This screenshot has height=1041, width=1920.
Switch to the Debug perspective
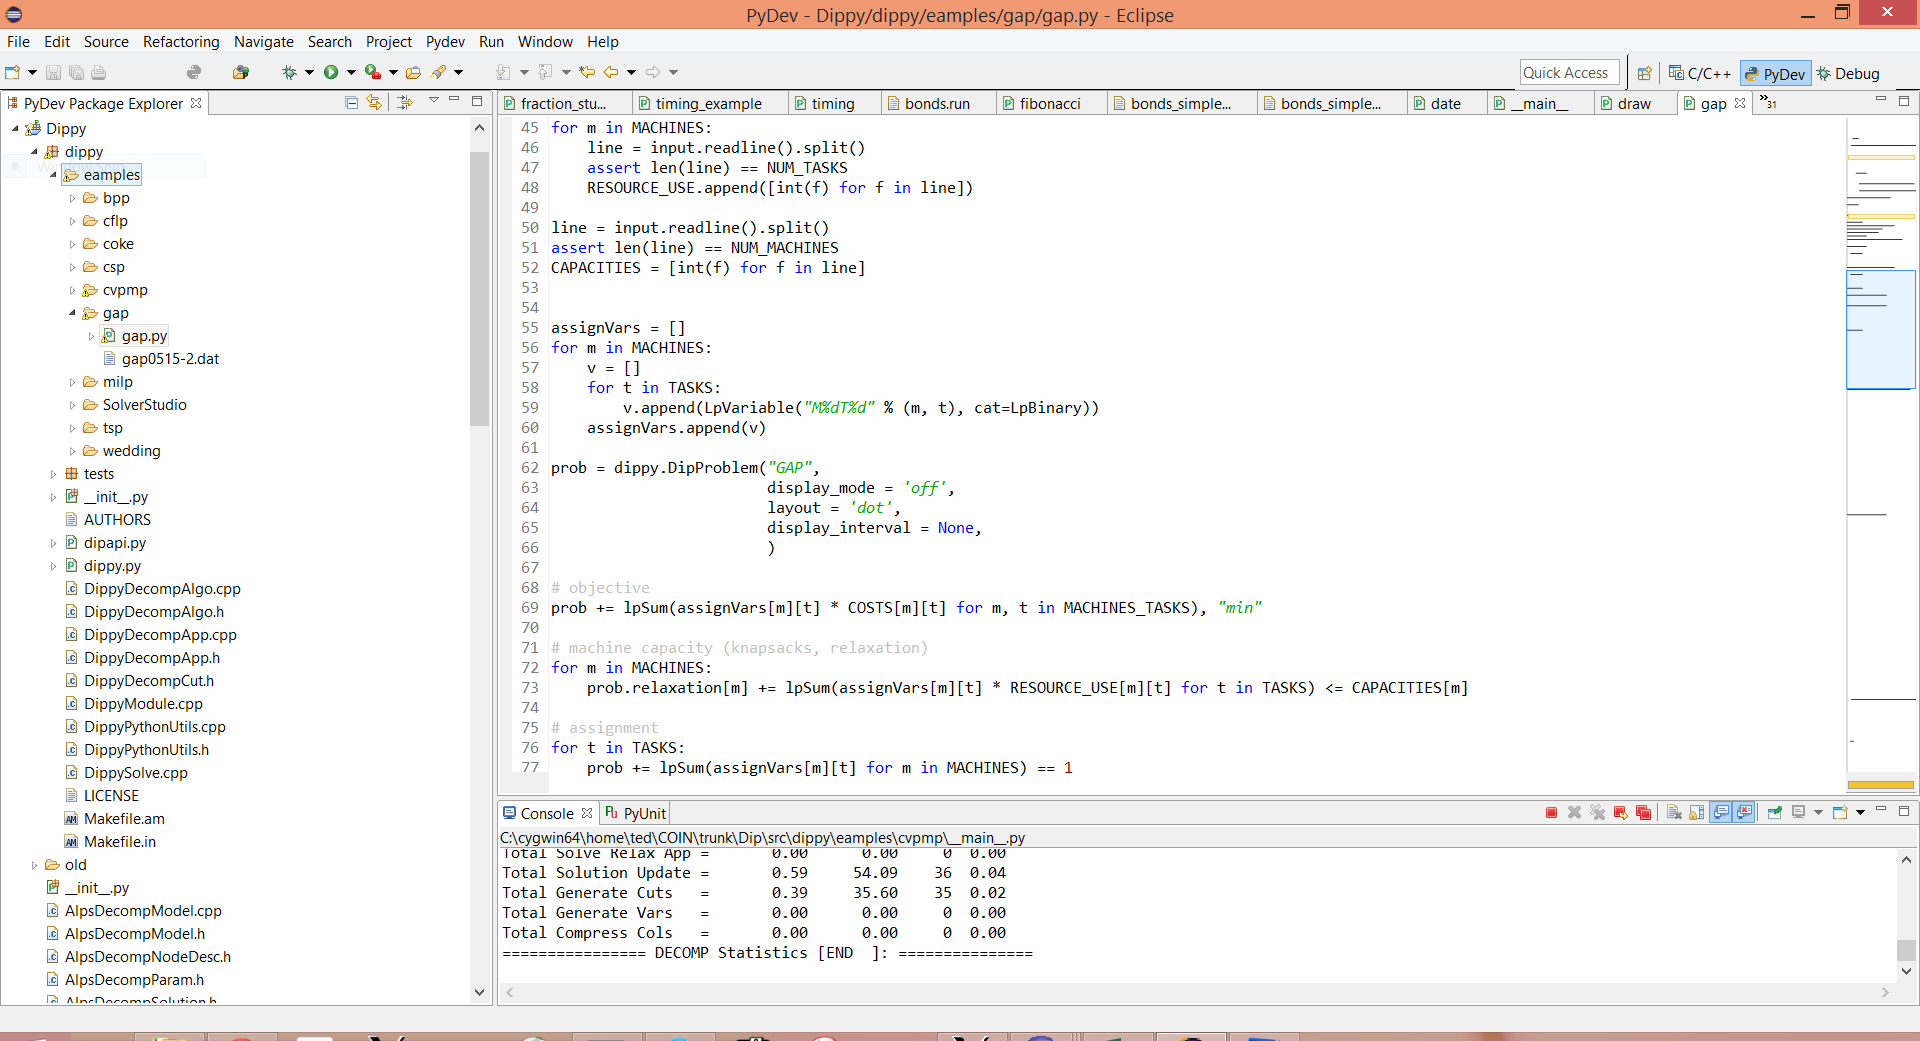[1848, 74]
